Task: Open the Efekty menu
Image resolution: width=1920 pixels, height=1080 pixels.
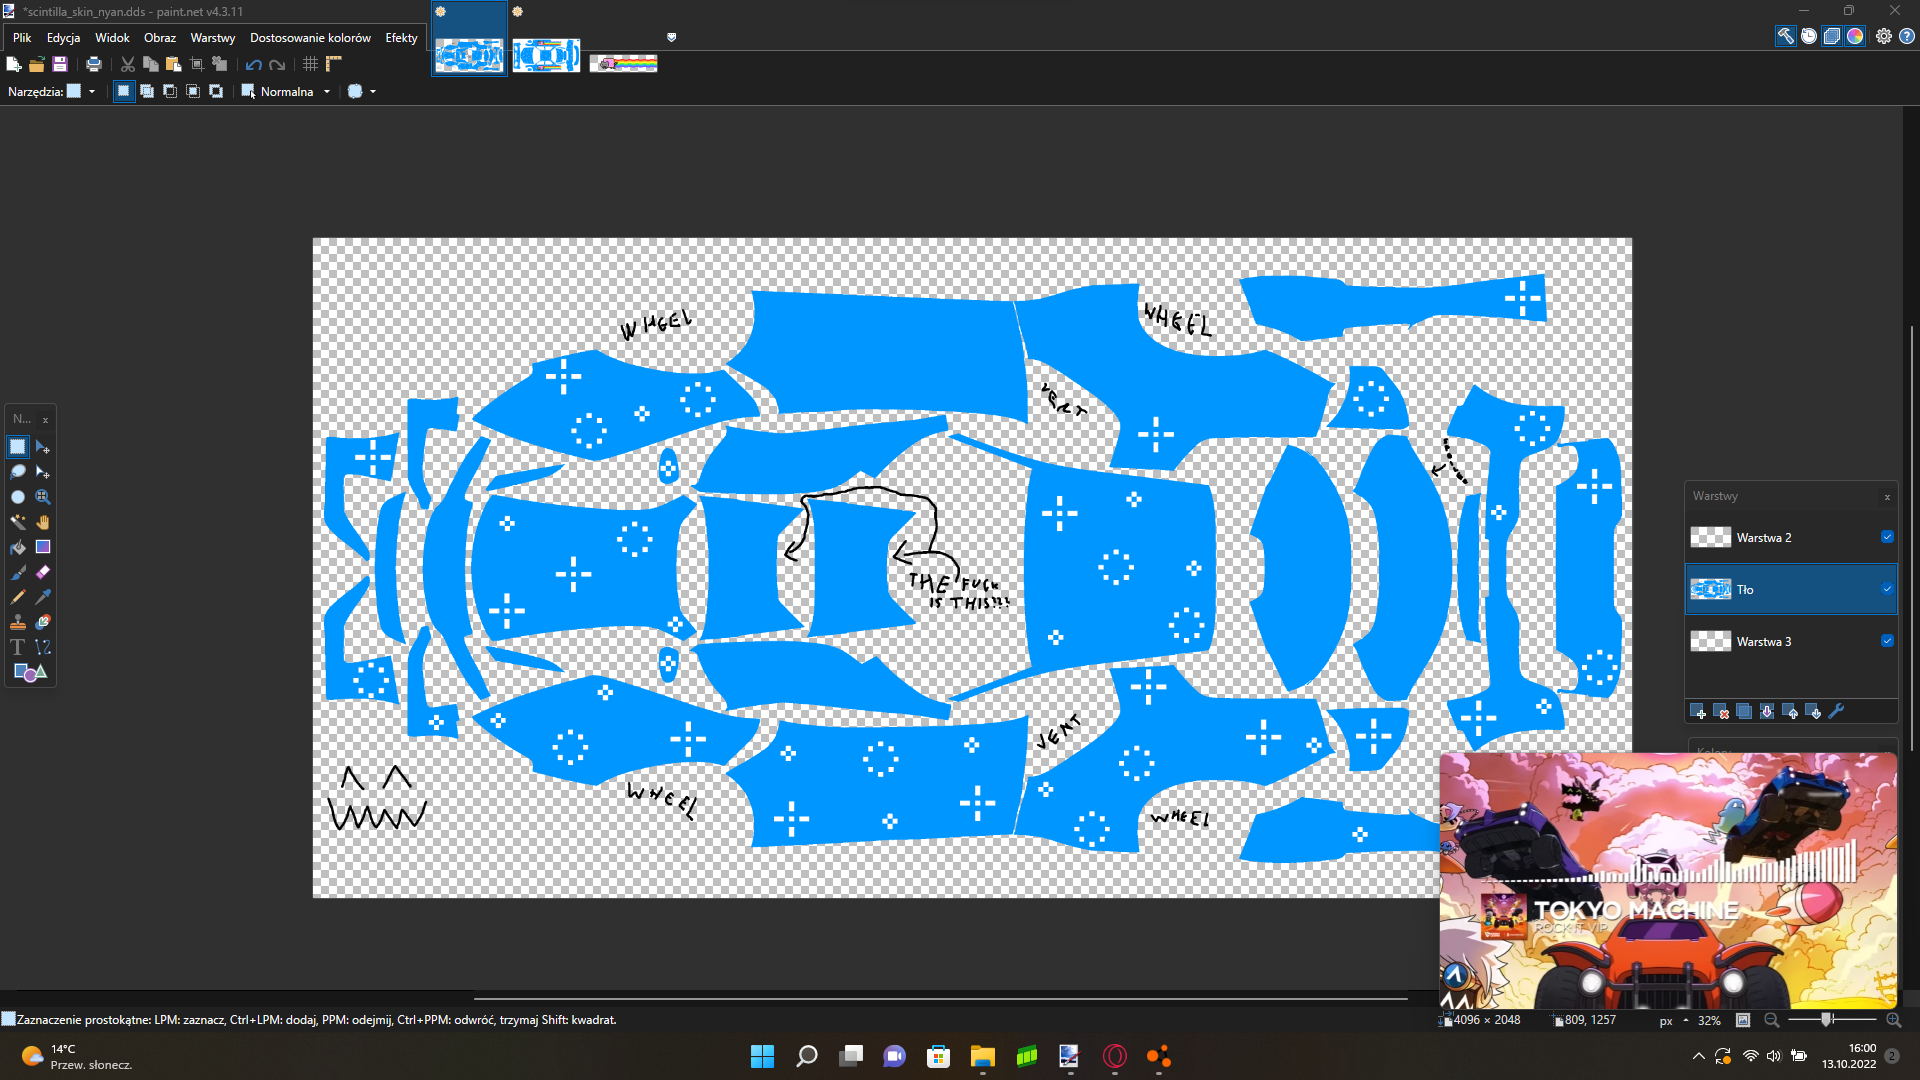Action: click(401, 38)
